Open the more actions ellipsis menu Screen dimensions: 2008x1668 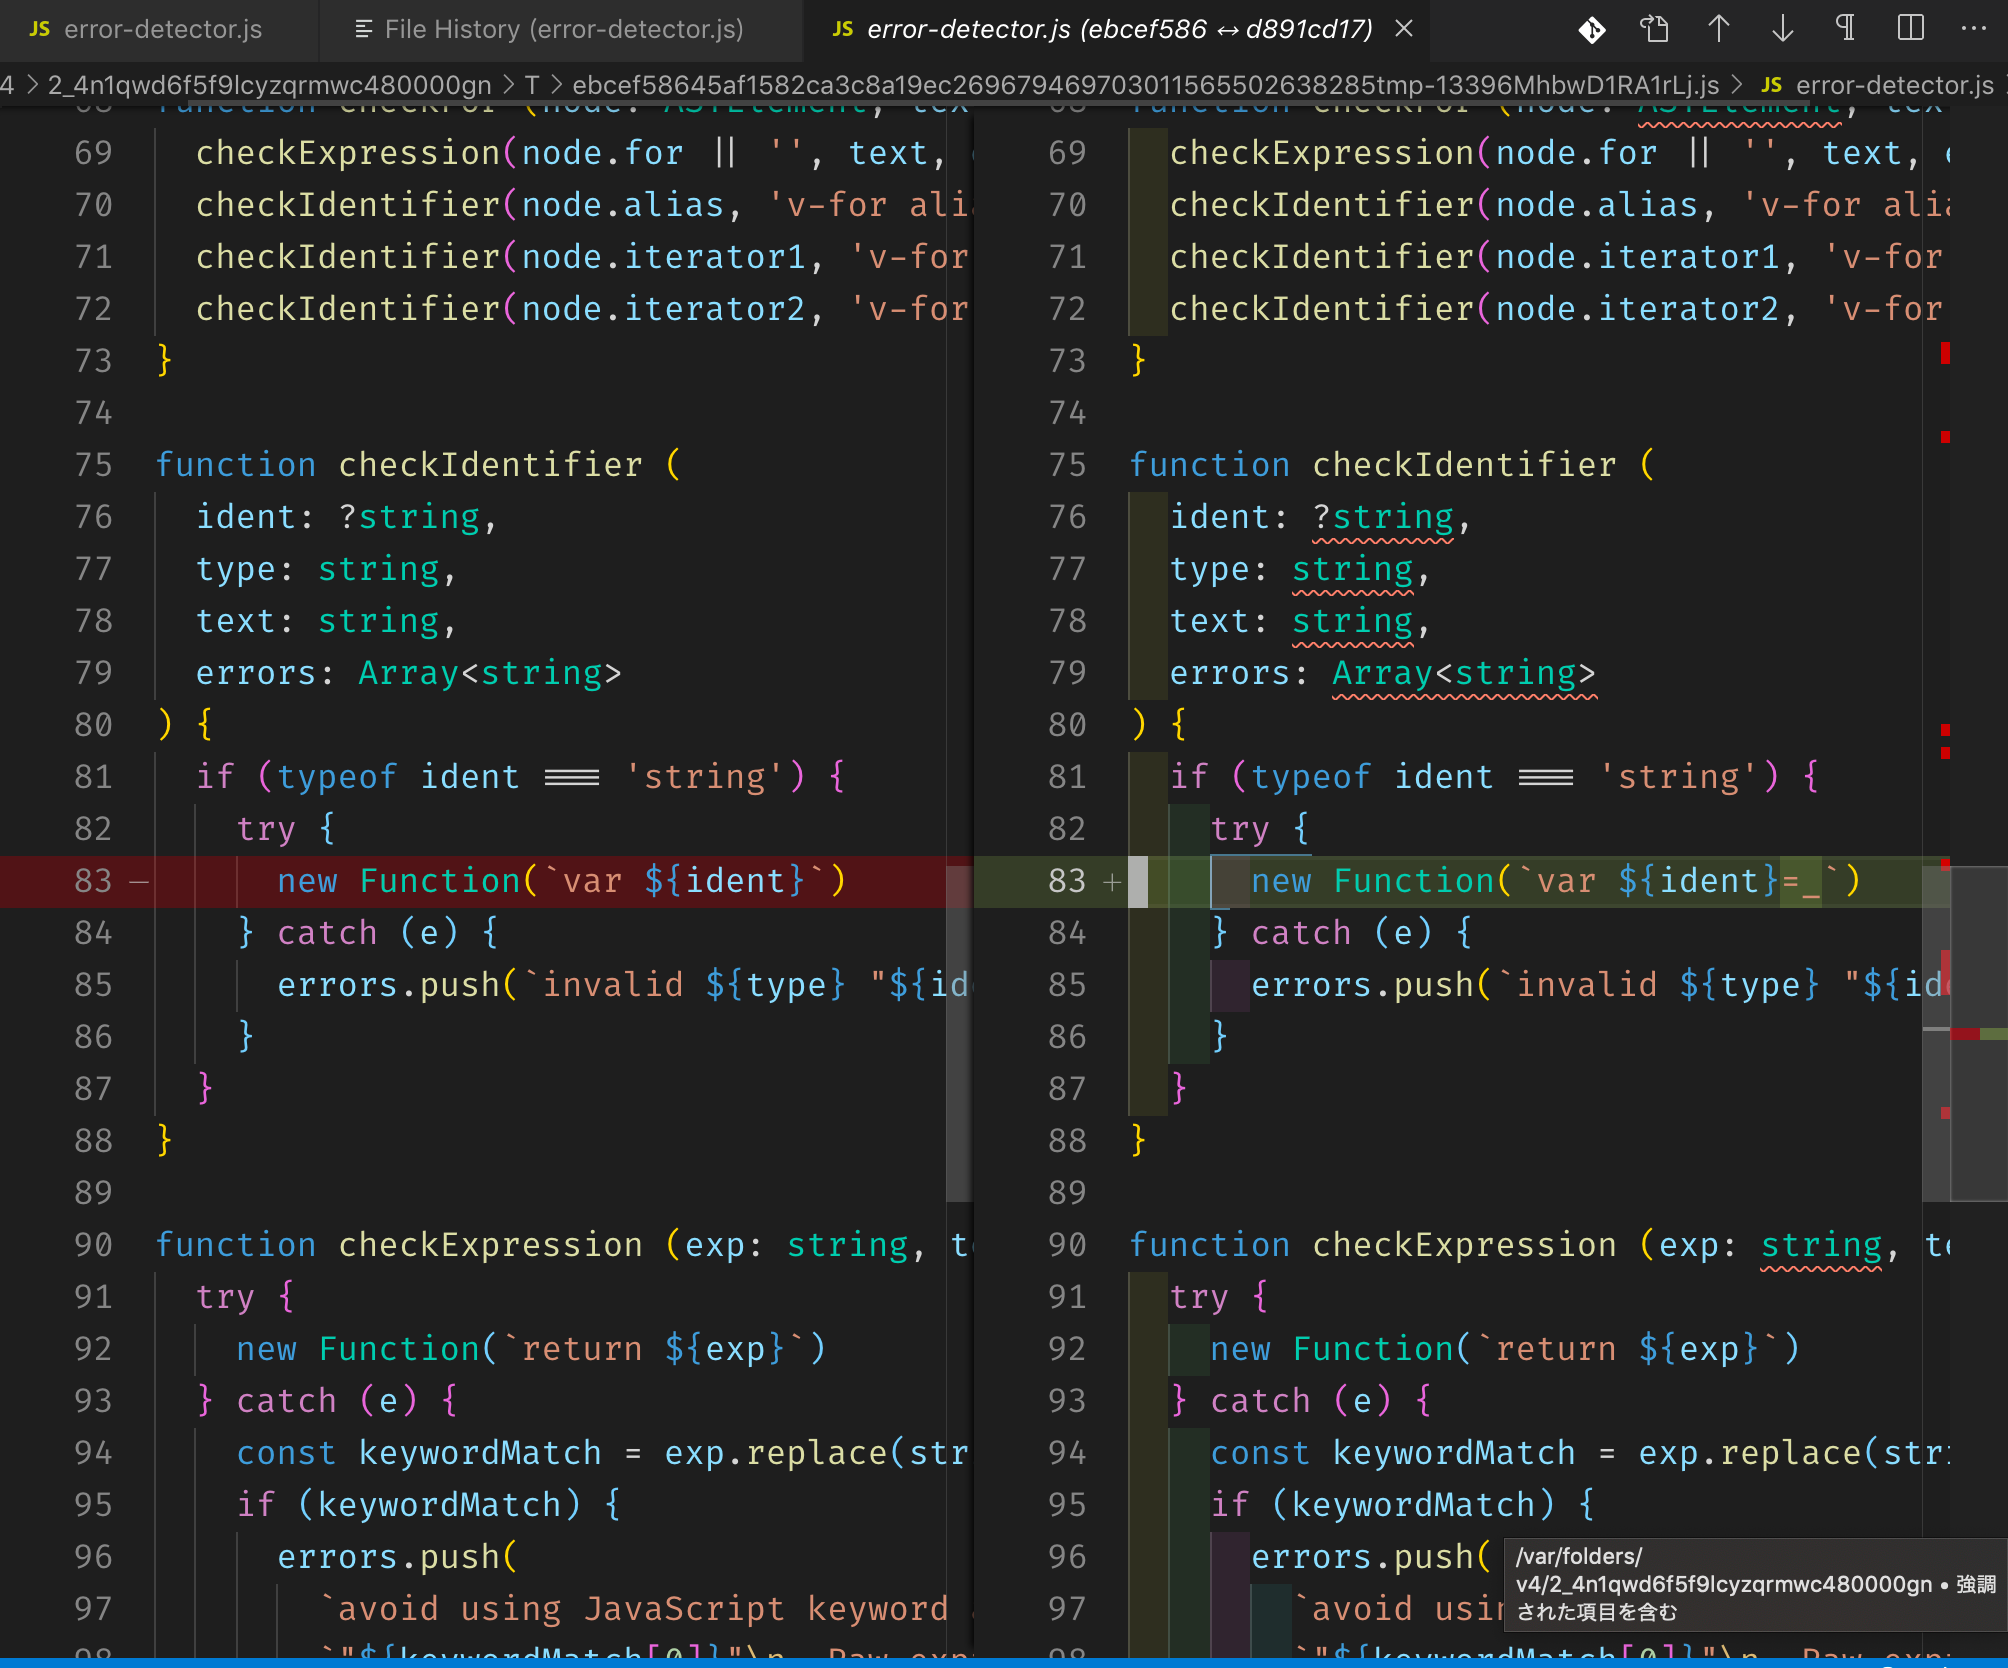click(1974, 29)
